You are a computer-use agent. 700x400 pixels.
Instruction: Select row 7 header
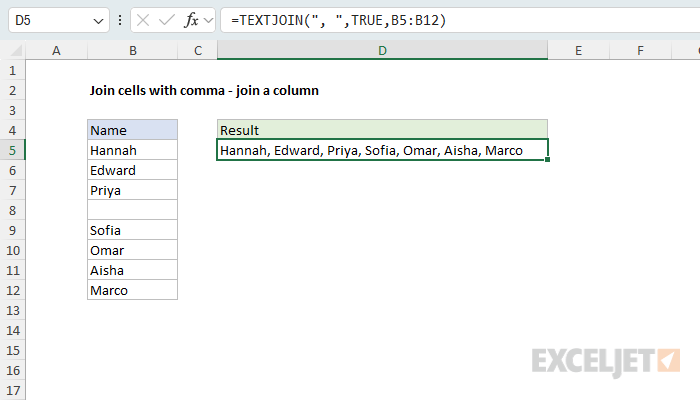point(12,191)
